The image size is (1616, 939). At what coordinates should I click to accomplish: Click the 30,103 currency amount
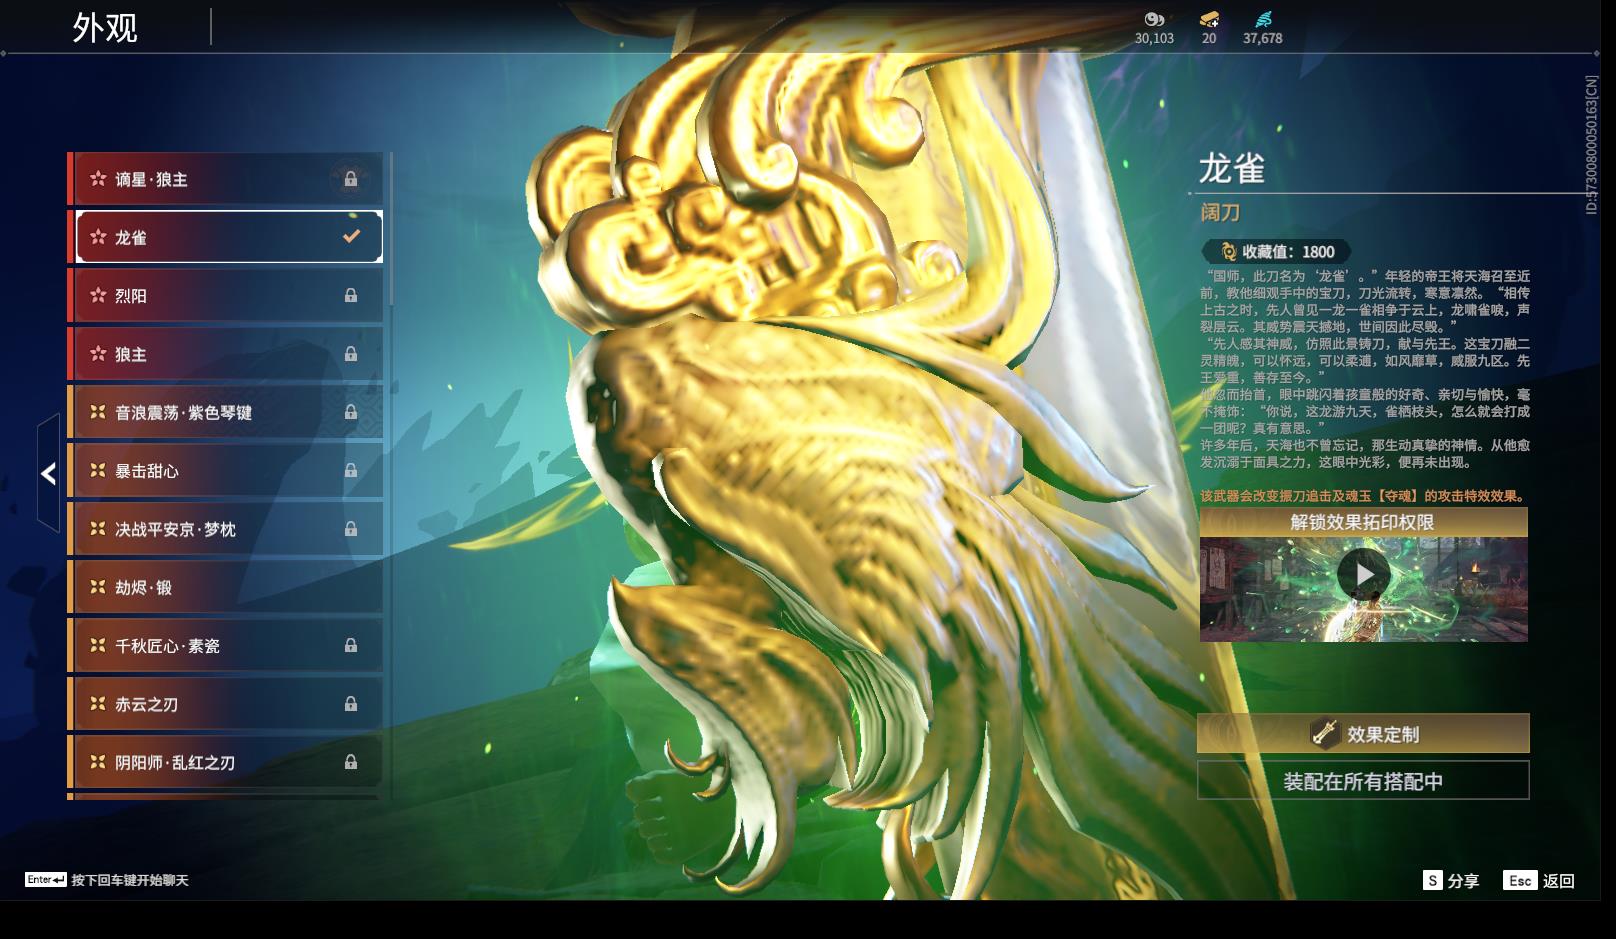coord(1154,38)
